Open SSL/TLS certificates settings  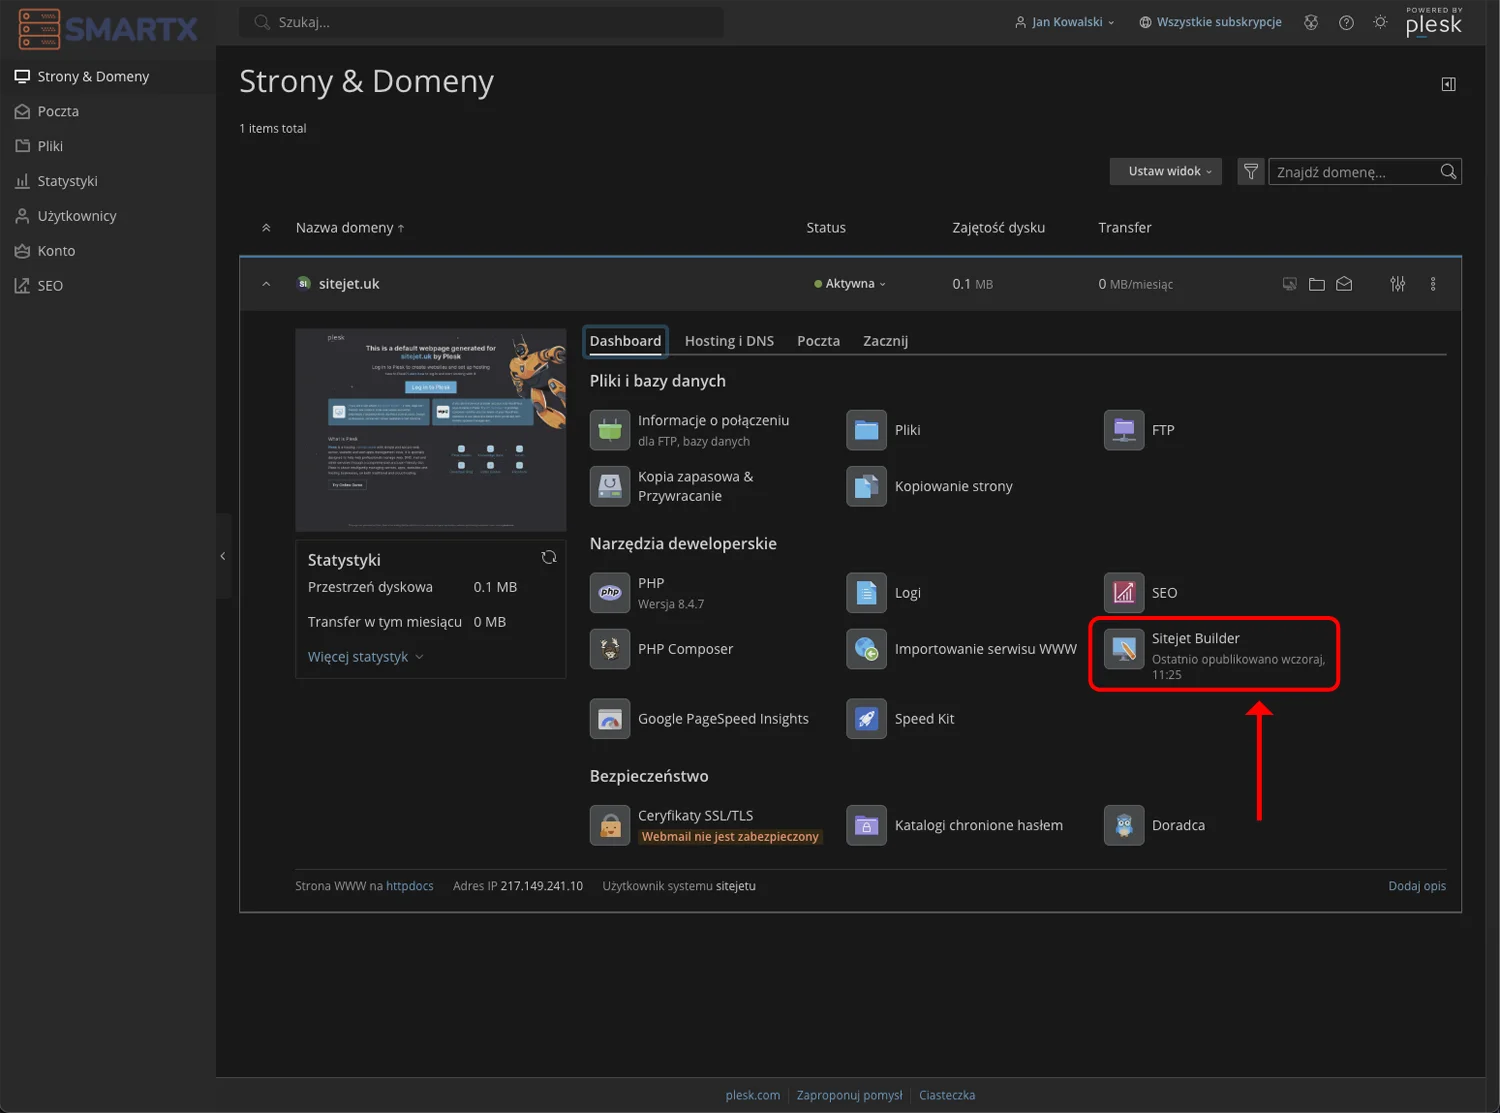pyautogui.click(x=696, y=814)
